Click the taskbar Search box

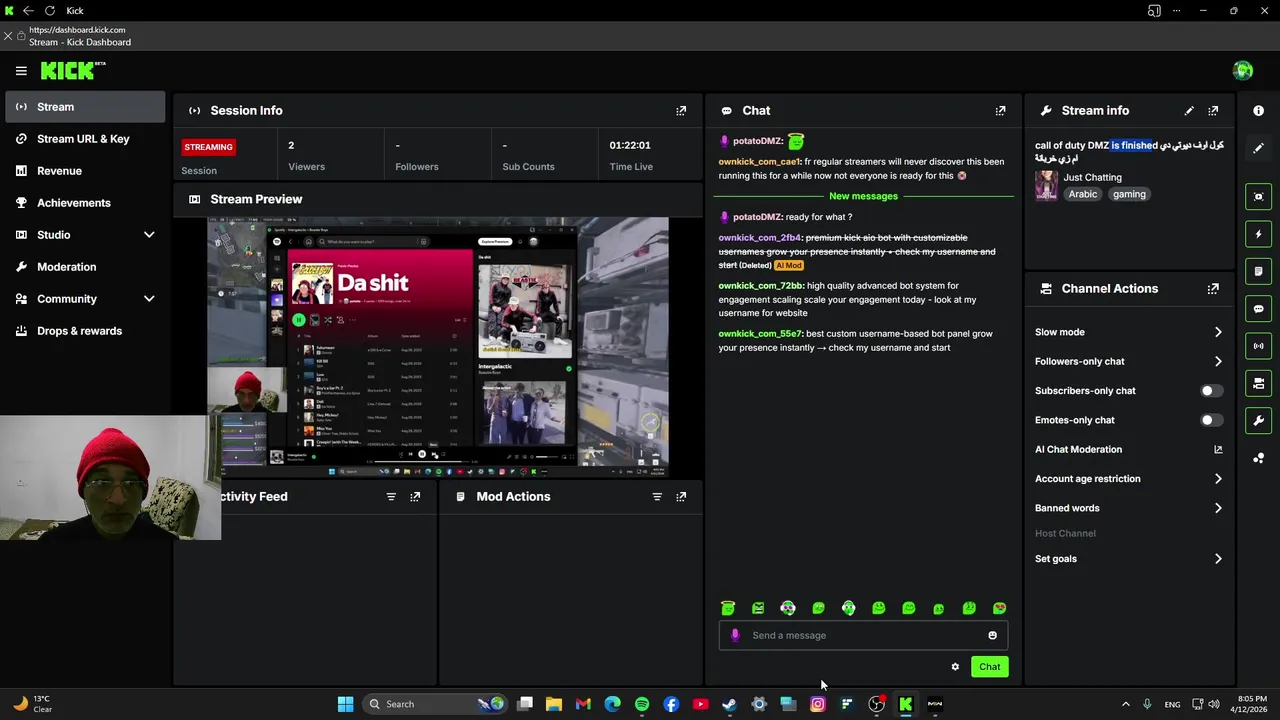pyautogui.click(x=435, y=704)
